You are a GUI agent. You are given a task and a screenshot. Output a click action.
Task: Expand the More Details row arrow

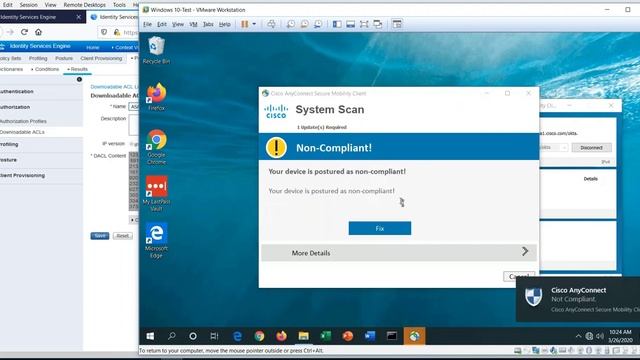(x=525, y=251)
